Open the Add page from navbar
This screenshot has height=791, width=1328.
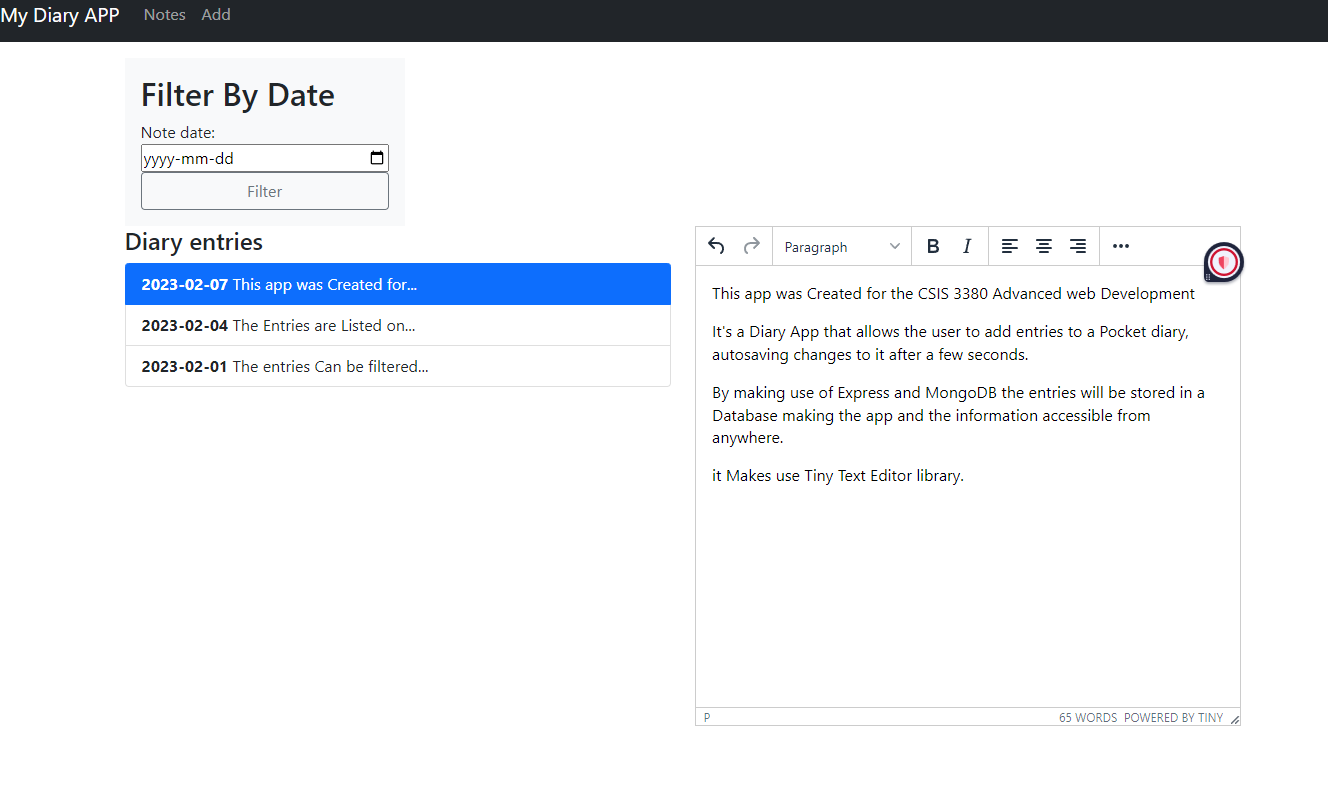click(x=216, y=15)
